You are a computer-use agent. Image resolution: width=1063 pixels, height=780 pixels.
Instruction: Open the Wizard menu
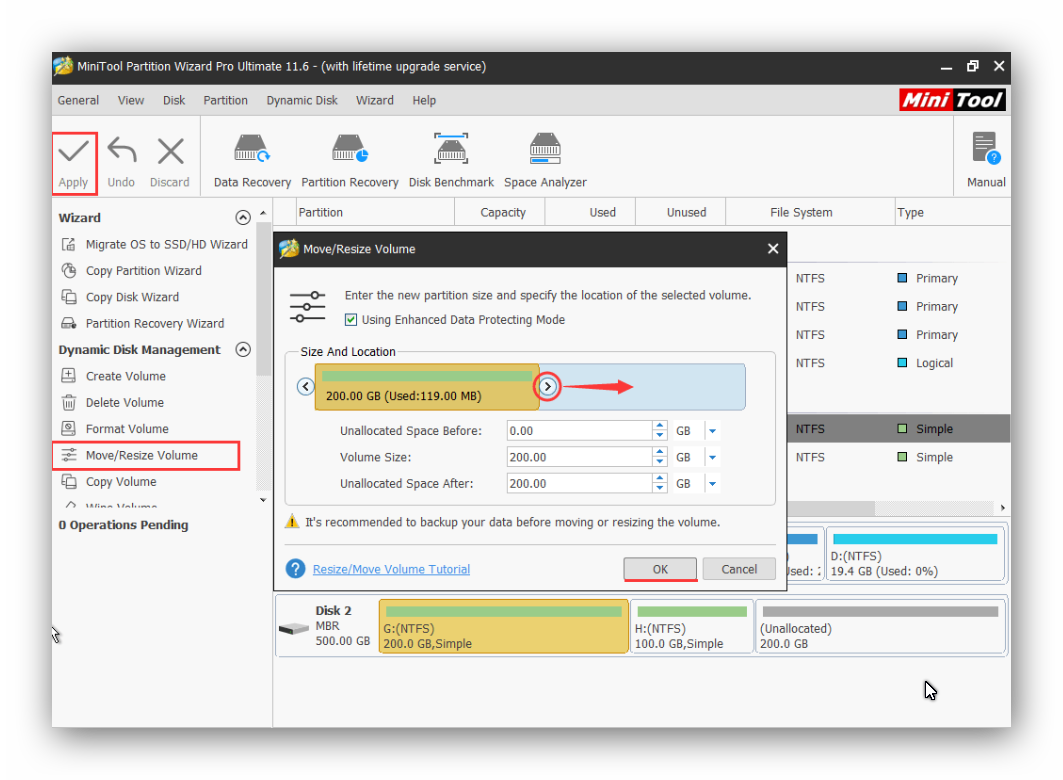coord(375,100)
